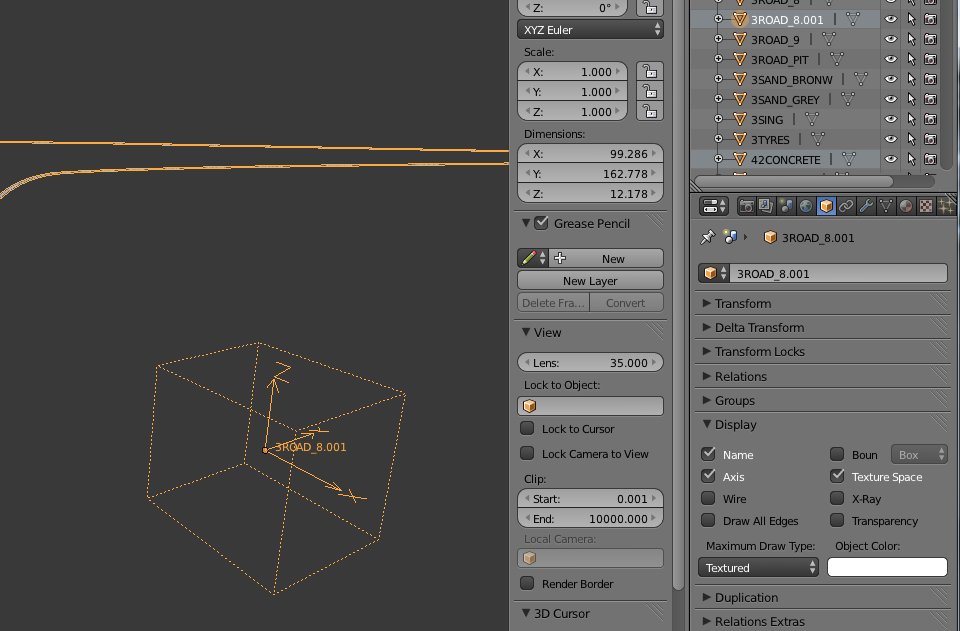960x631 pixels.
Task: Click the Grease Pencil plus icon
Action: tap(560, 258)
